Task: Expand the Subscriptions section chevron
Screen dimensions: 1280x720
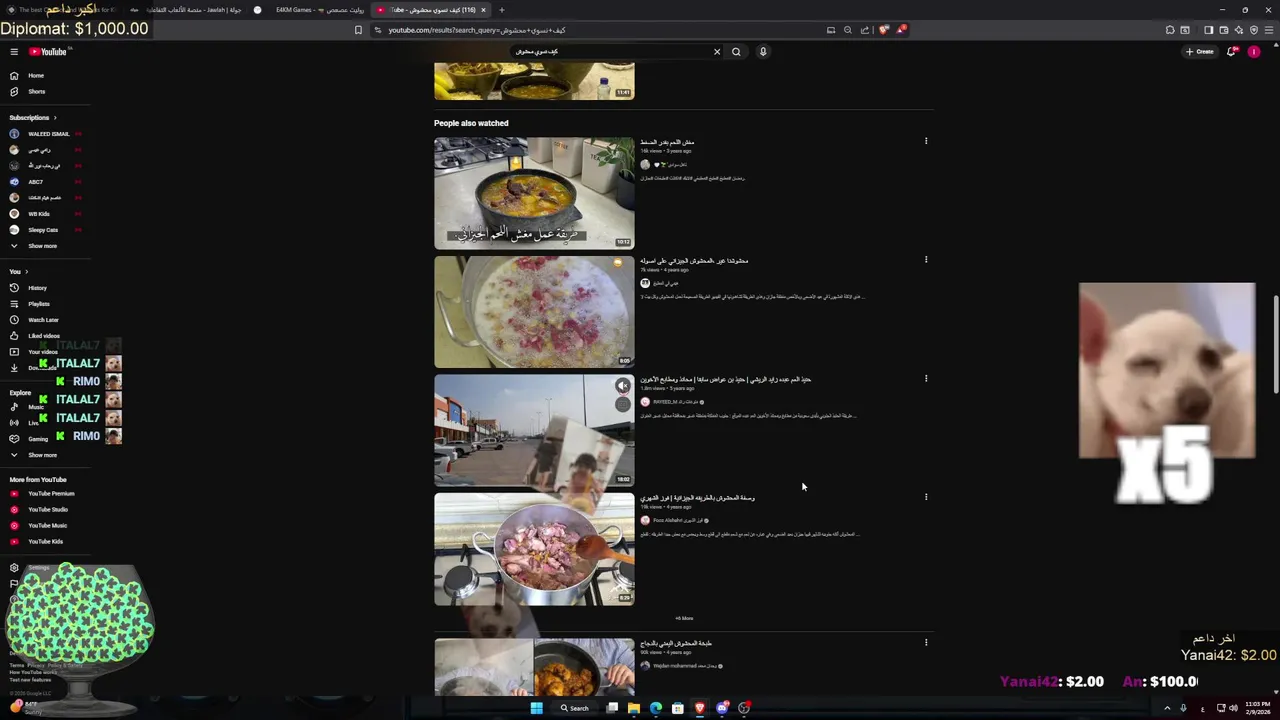Action: (x=55, y=118)
